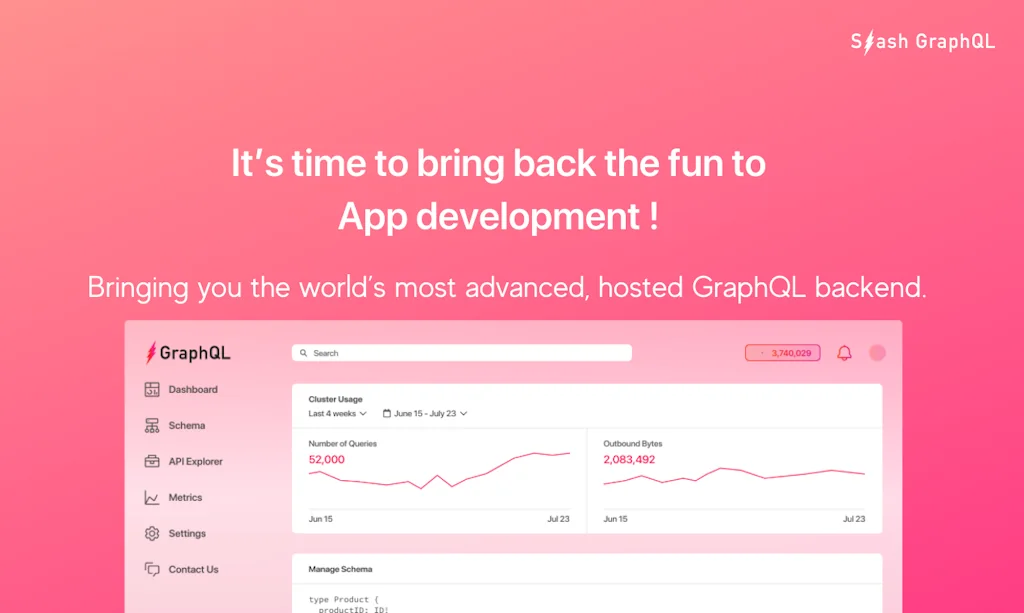Expand the Cluster Usage panel options
The width and height of the screenshot is (1024, 613).
[335, 399]
